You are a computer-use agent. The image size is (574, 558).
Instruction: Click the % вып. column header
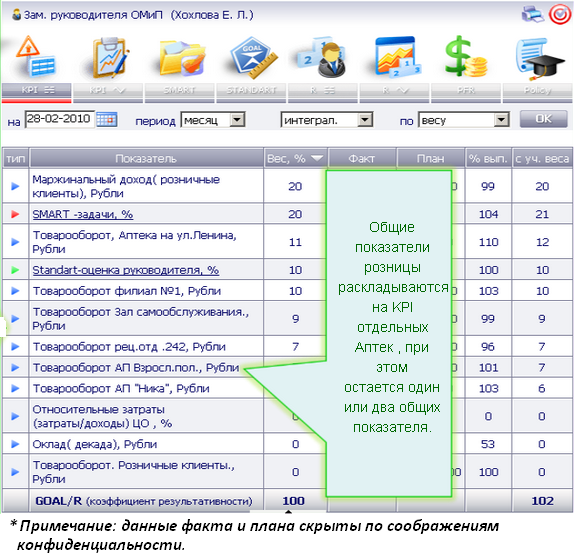(488, 158)
